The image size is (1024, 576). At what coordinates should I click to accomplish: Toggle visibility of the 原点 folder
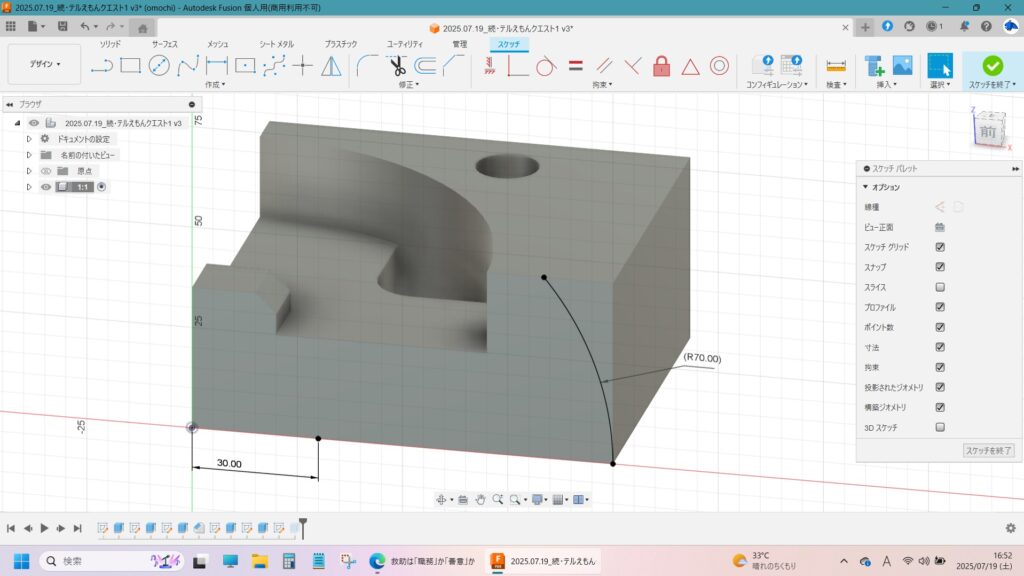pyautogui.click(x=46, y=171)
